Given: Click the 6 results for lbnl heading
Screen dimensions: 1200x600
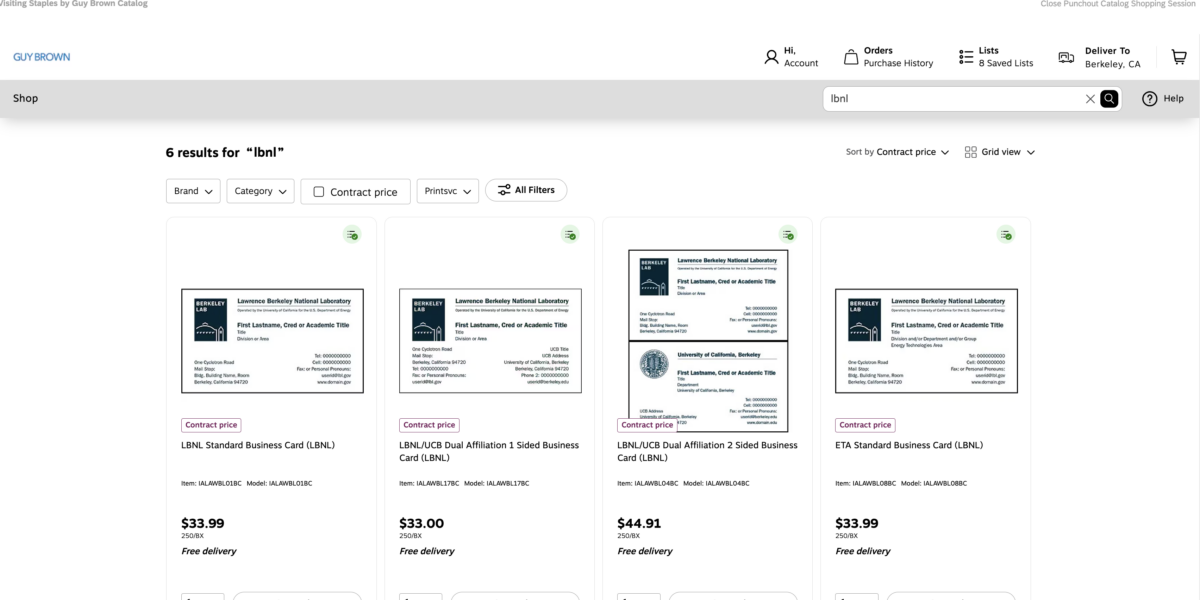Looking at the screenshot, I should 225,152.
